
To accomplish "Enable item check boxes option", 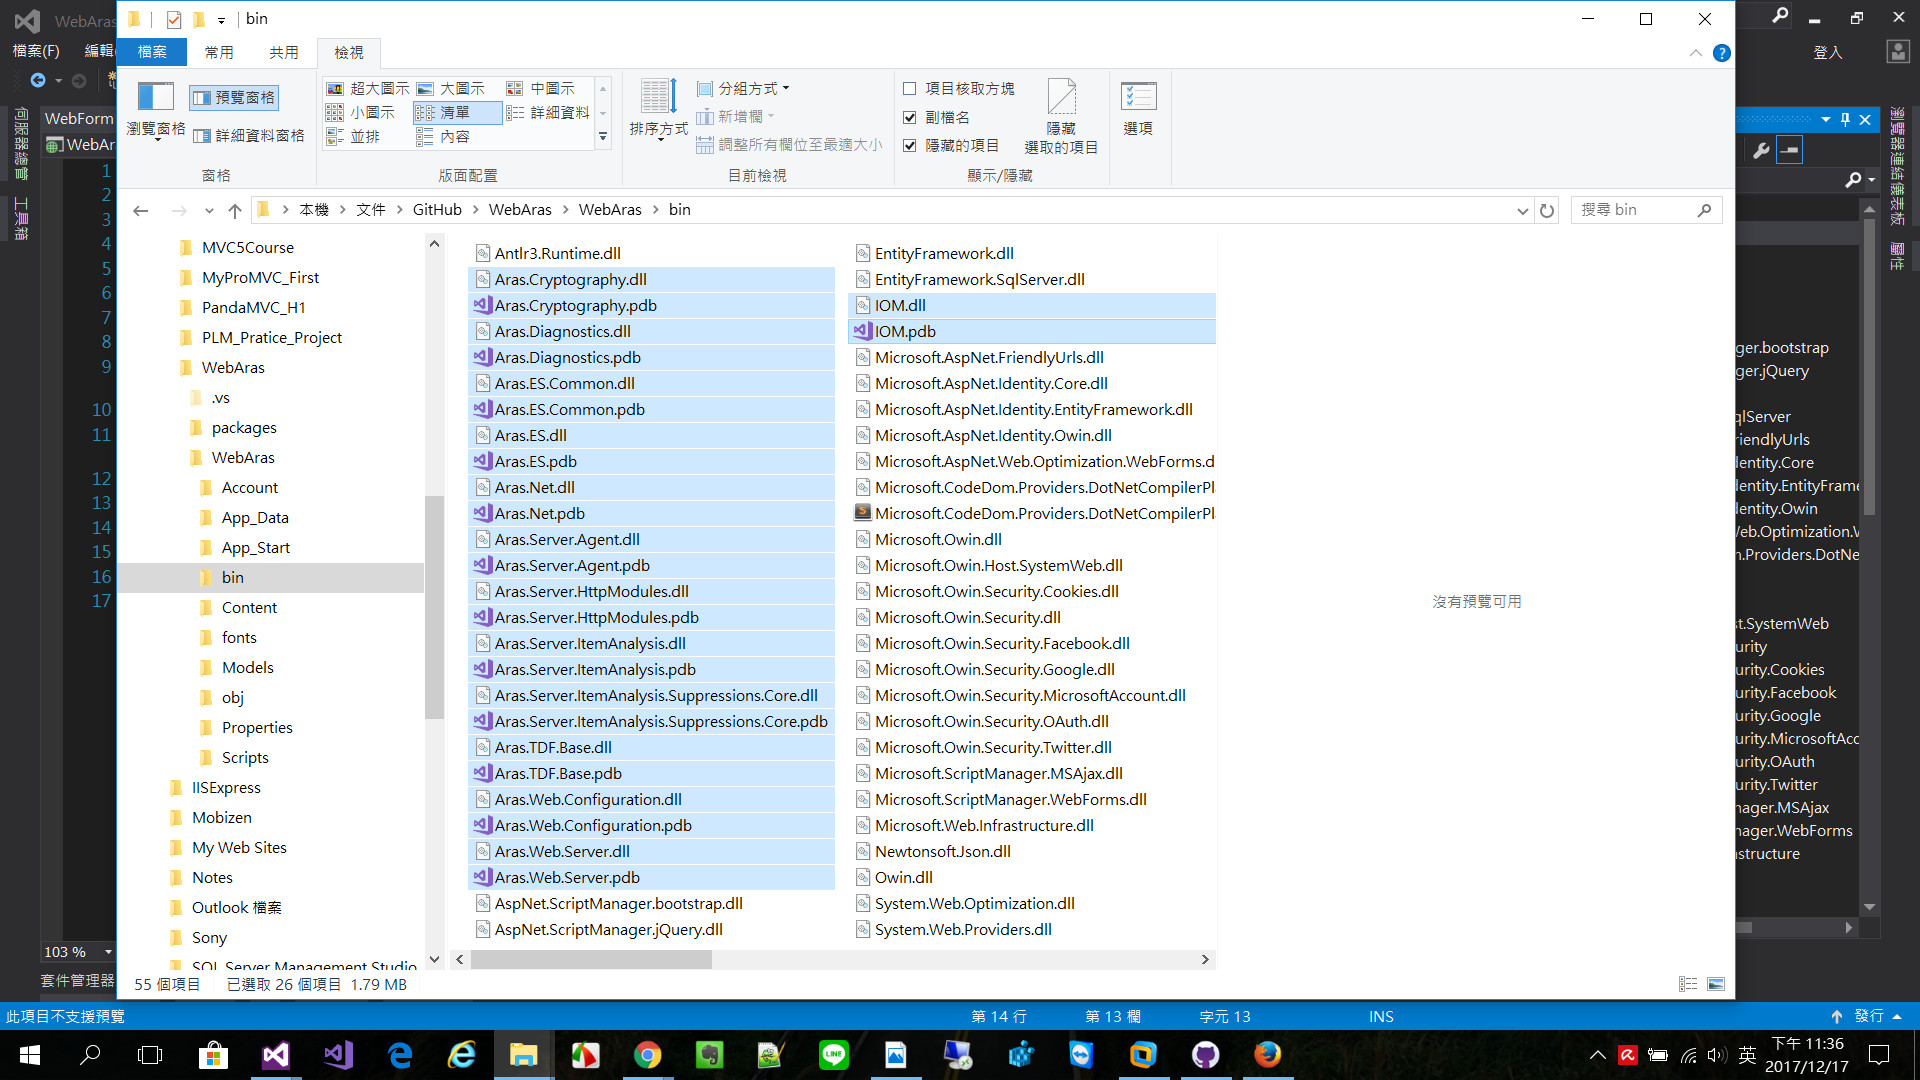I will (x=910, y=89).
